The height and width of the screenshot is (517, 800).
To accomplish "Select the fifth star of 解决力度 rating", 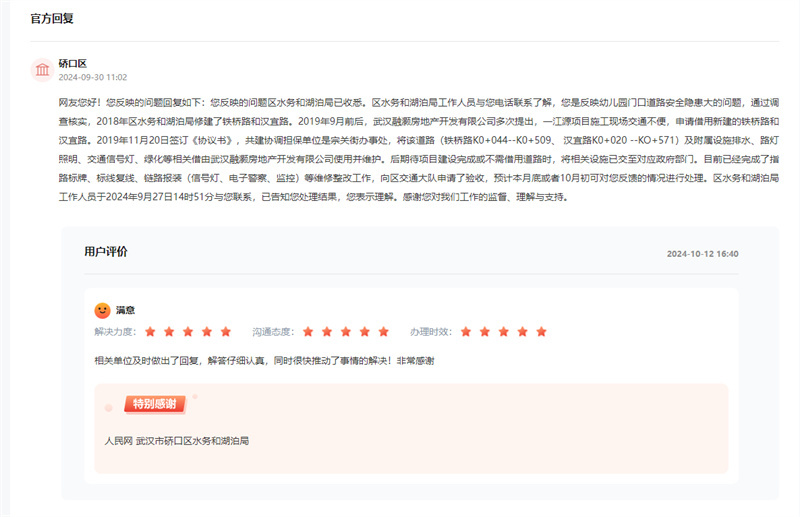I will pos(226,331).
